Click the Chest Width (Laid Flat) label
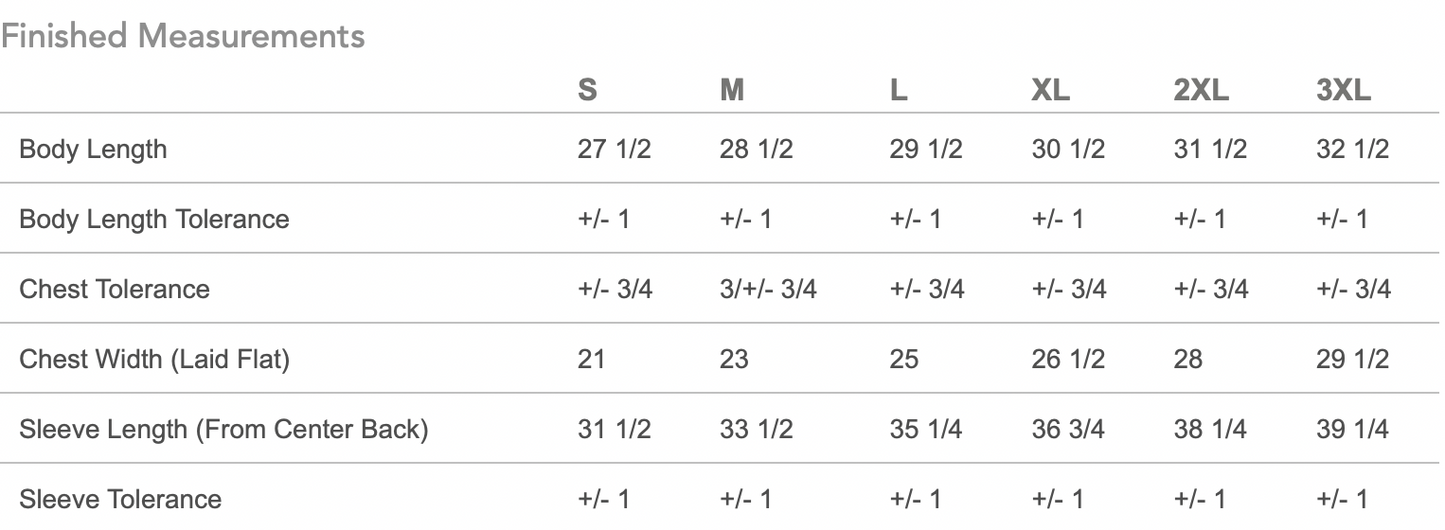The image size is (1445, 530). [154, 360]
